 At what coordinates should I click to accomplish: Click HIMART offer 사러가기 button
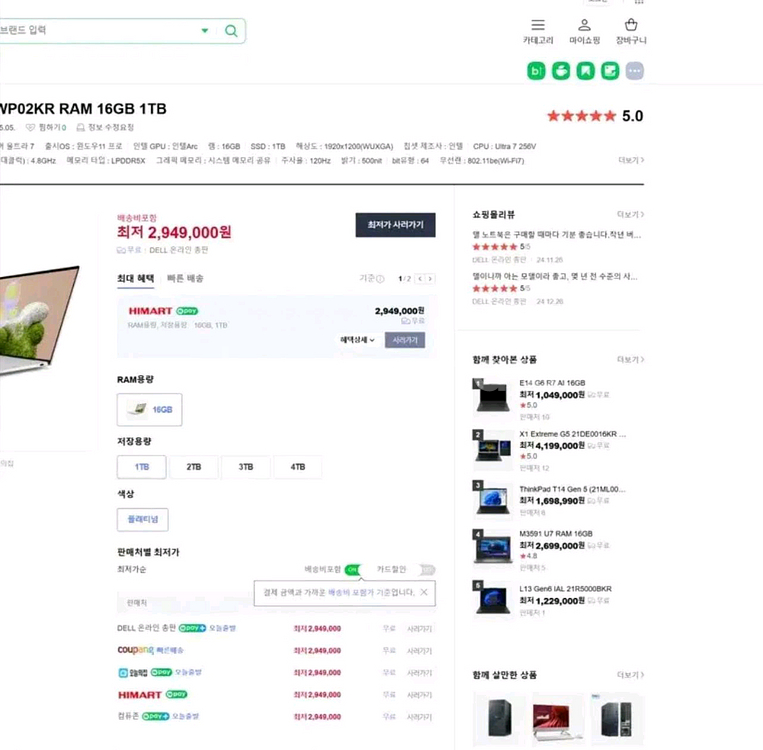pyautogui.click(x=405, y=340)
